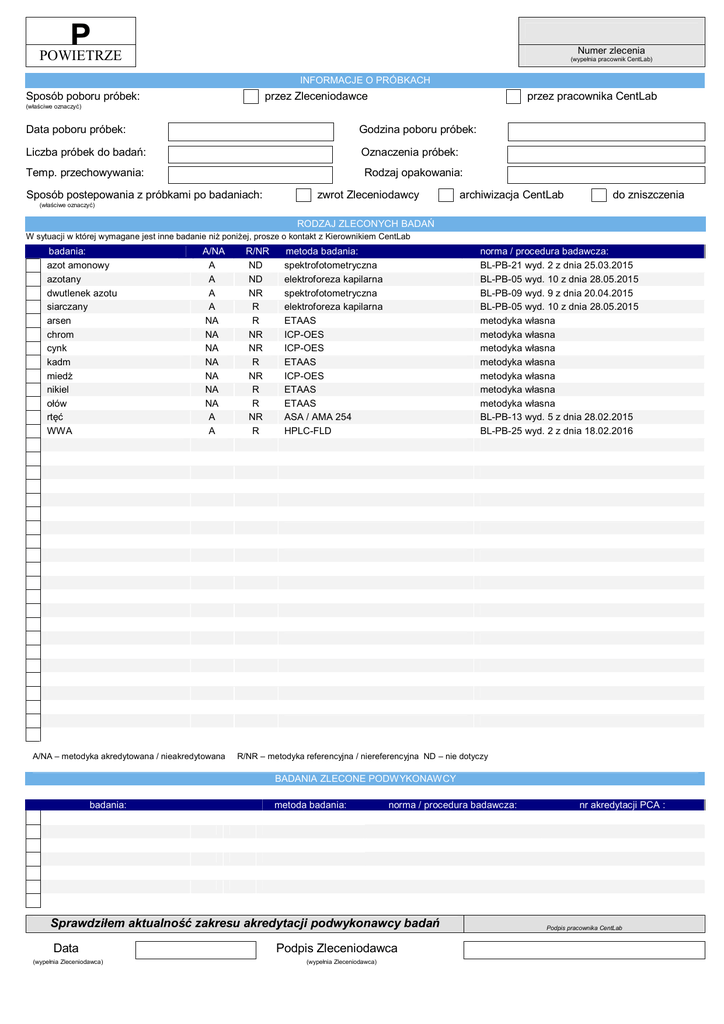Tick the 'zwrot Zleceniodawcy' checkbox
The image size is (724, 1024).
[x=303, y=195]
